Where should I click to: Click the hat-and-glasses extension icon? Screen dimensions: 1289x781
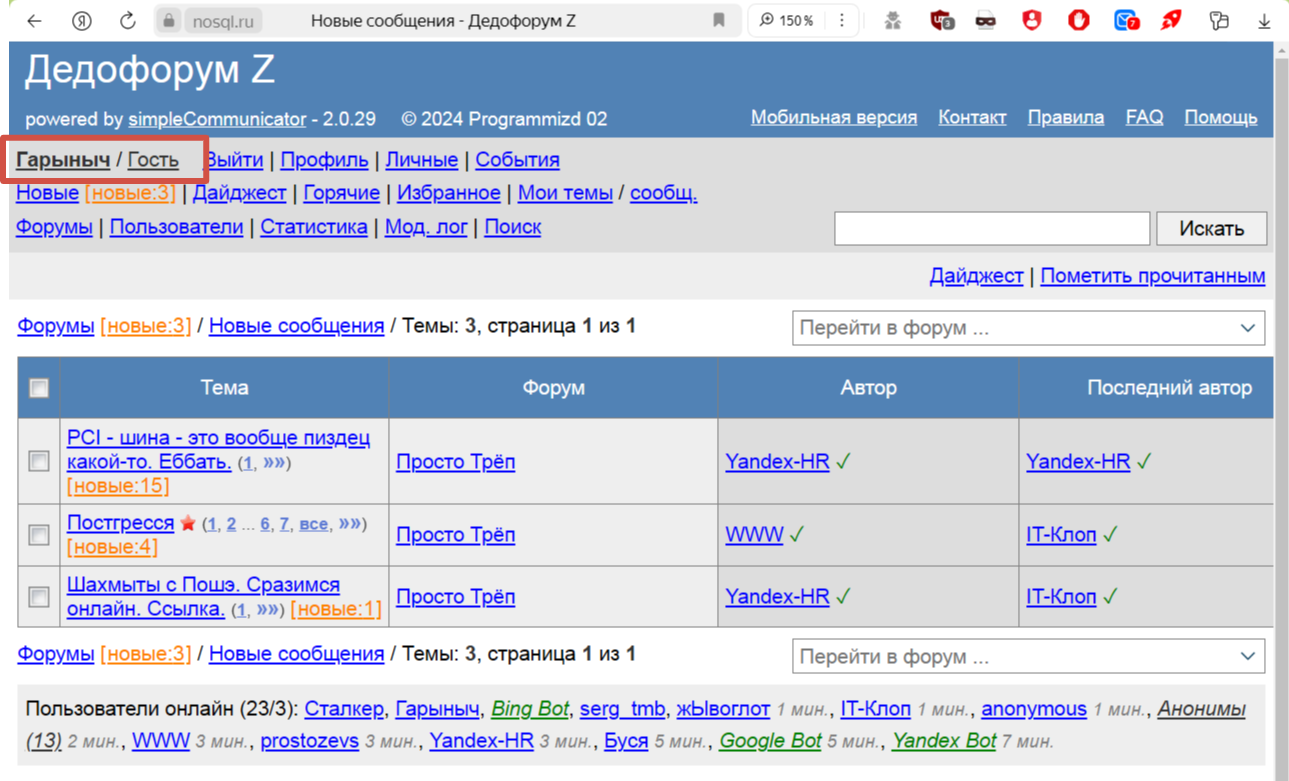986,21
